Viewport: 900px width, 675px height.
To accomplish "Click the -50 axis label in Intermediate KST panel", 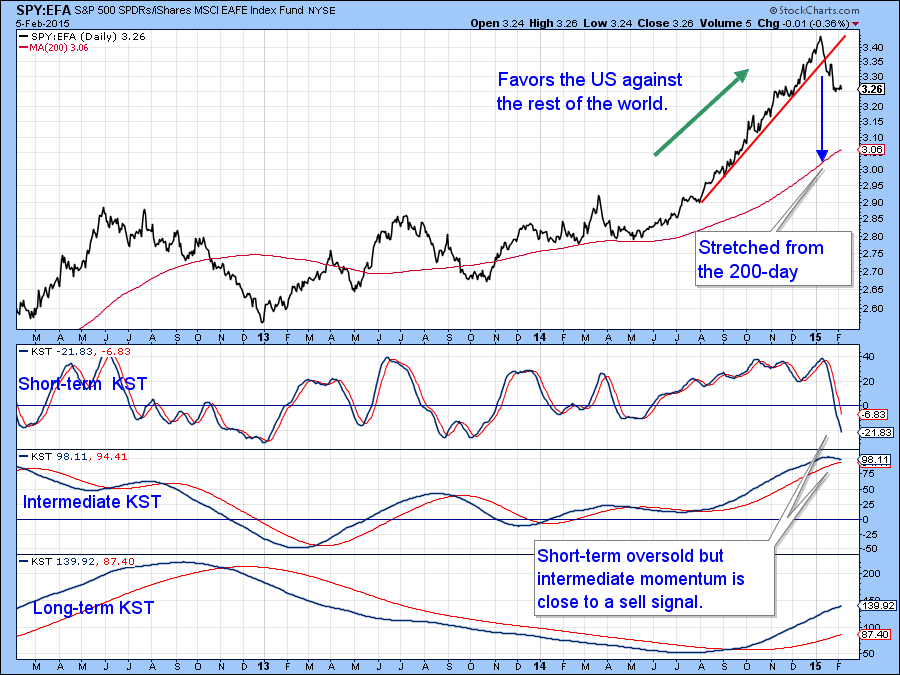I will coord(870,549).
